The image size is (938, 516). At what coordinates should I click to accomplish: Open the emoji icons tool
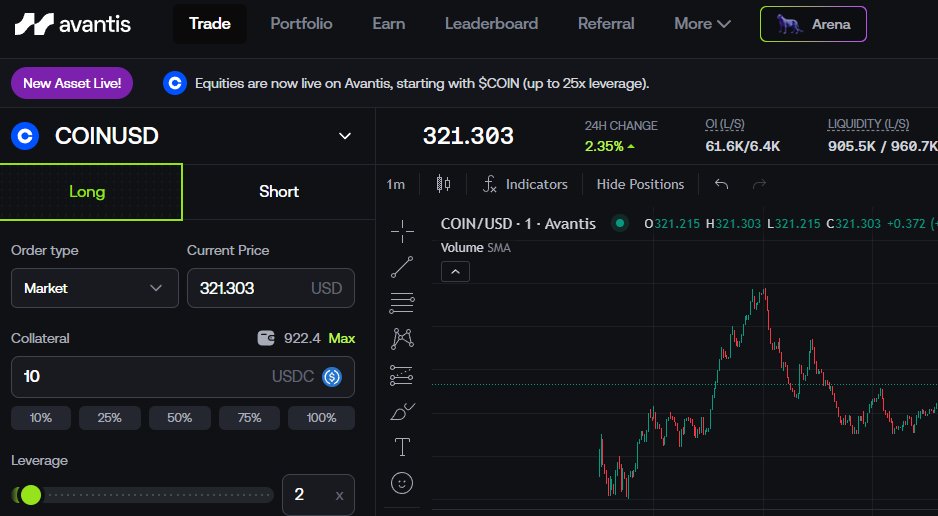[x=402, y=483]
